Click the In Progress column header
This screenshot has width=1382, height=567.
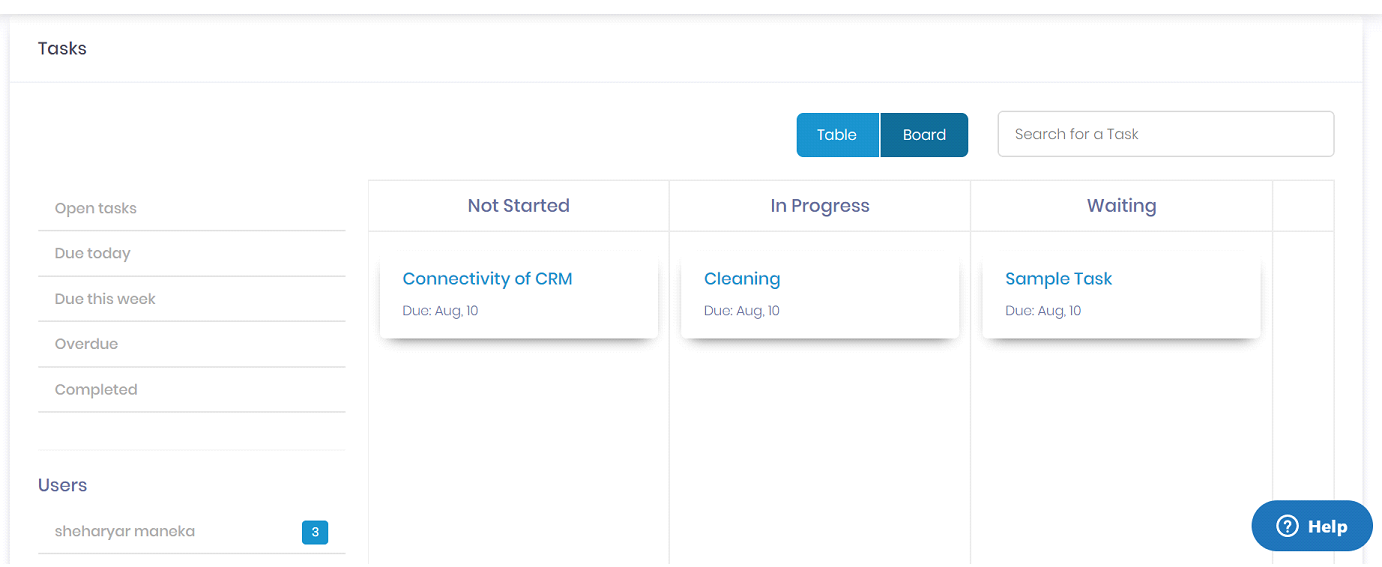(x=820, y=206)
